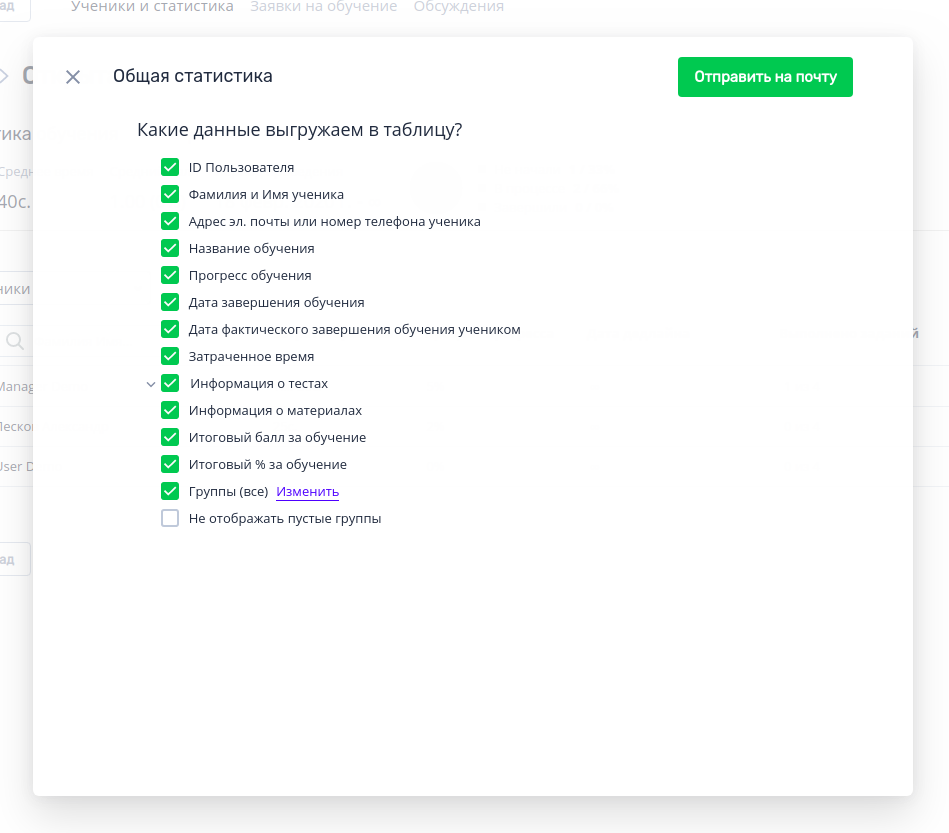Viewport: 949px width, 833px height.
Task: Uncheck the Группы (все) checkbox
Action: pos(170,491)
